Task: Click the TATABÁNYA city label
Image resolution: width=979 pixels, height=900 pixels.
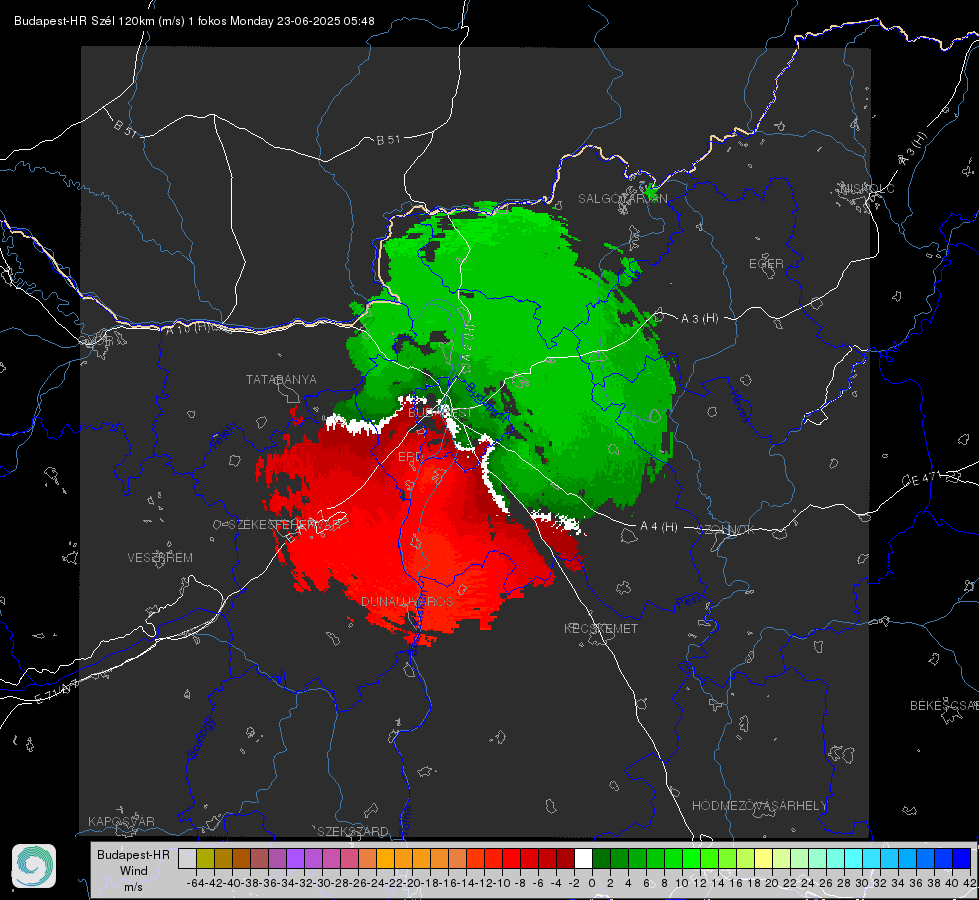Action: [x=281, y=379]
